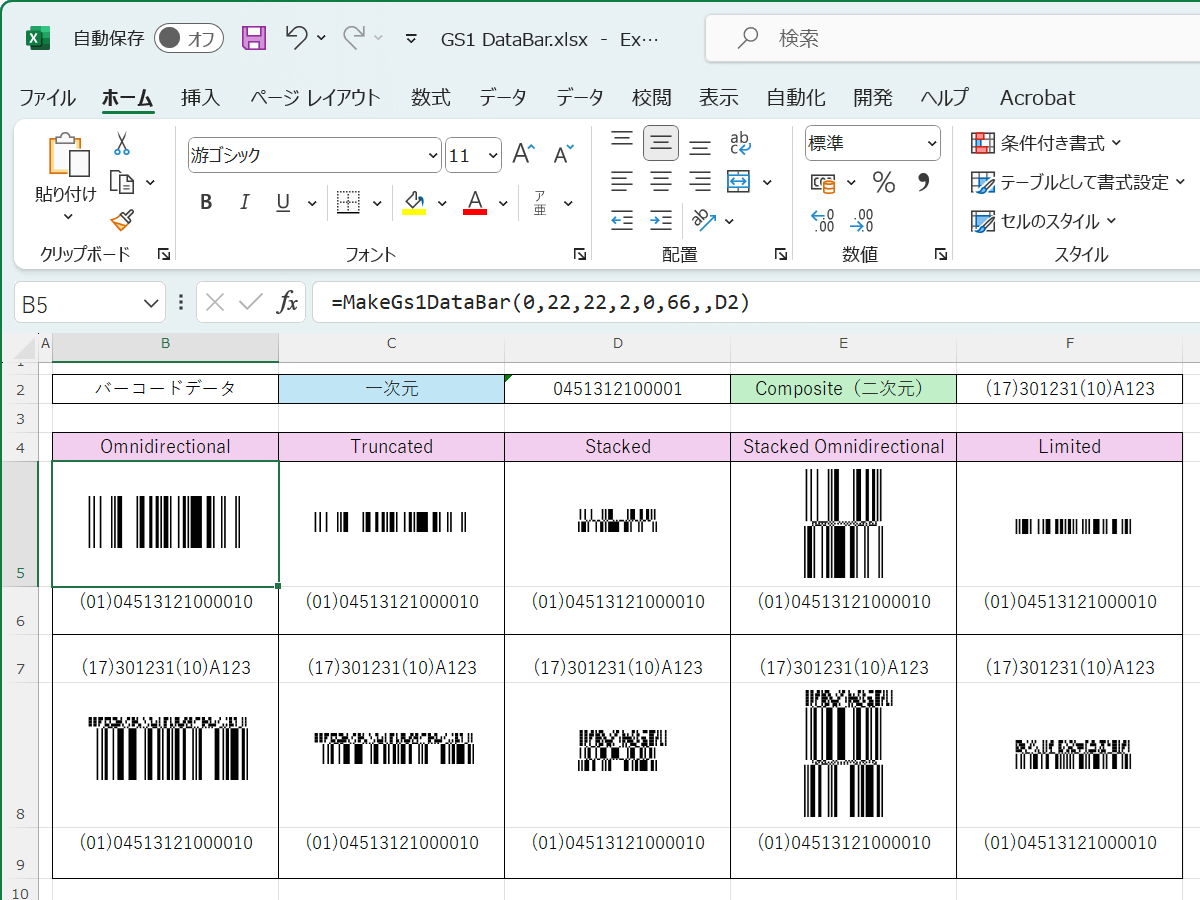Open the ページ レイアウト tab
The width and height of the screenshot is (1200, 900).
point(315,97)
